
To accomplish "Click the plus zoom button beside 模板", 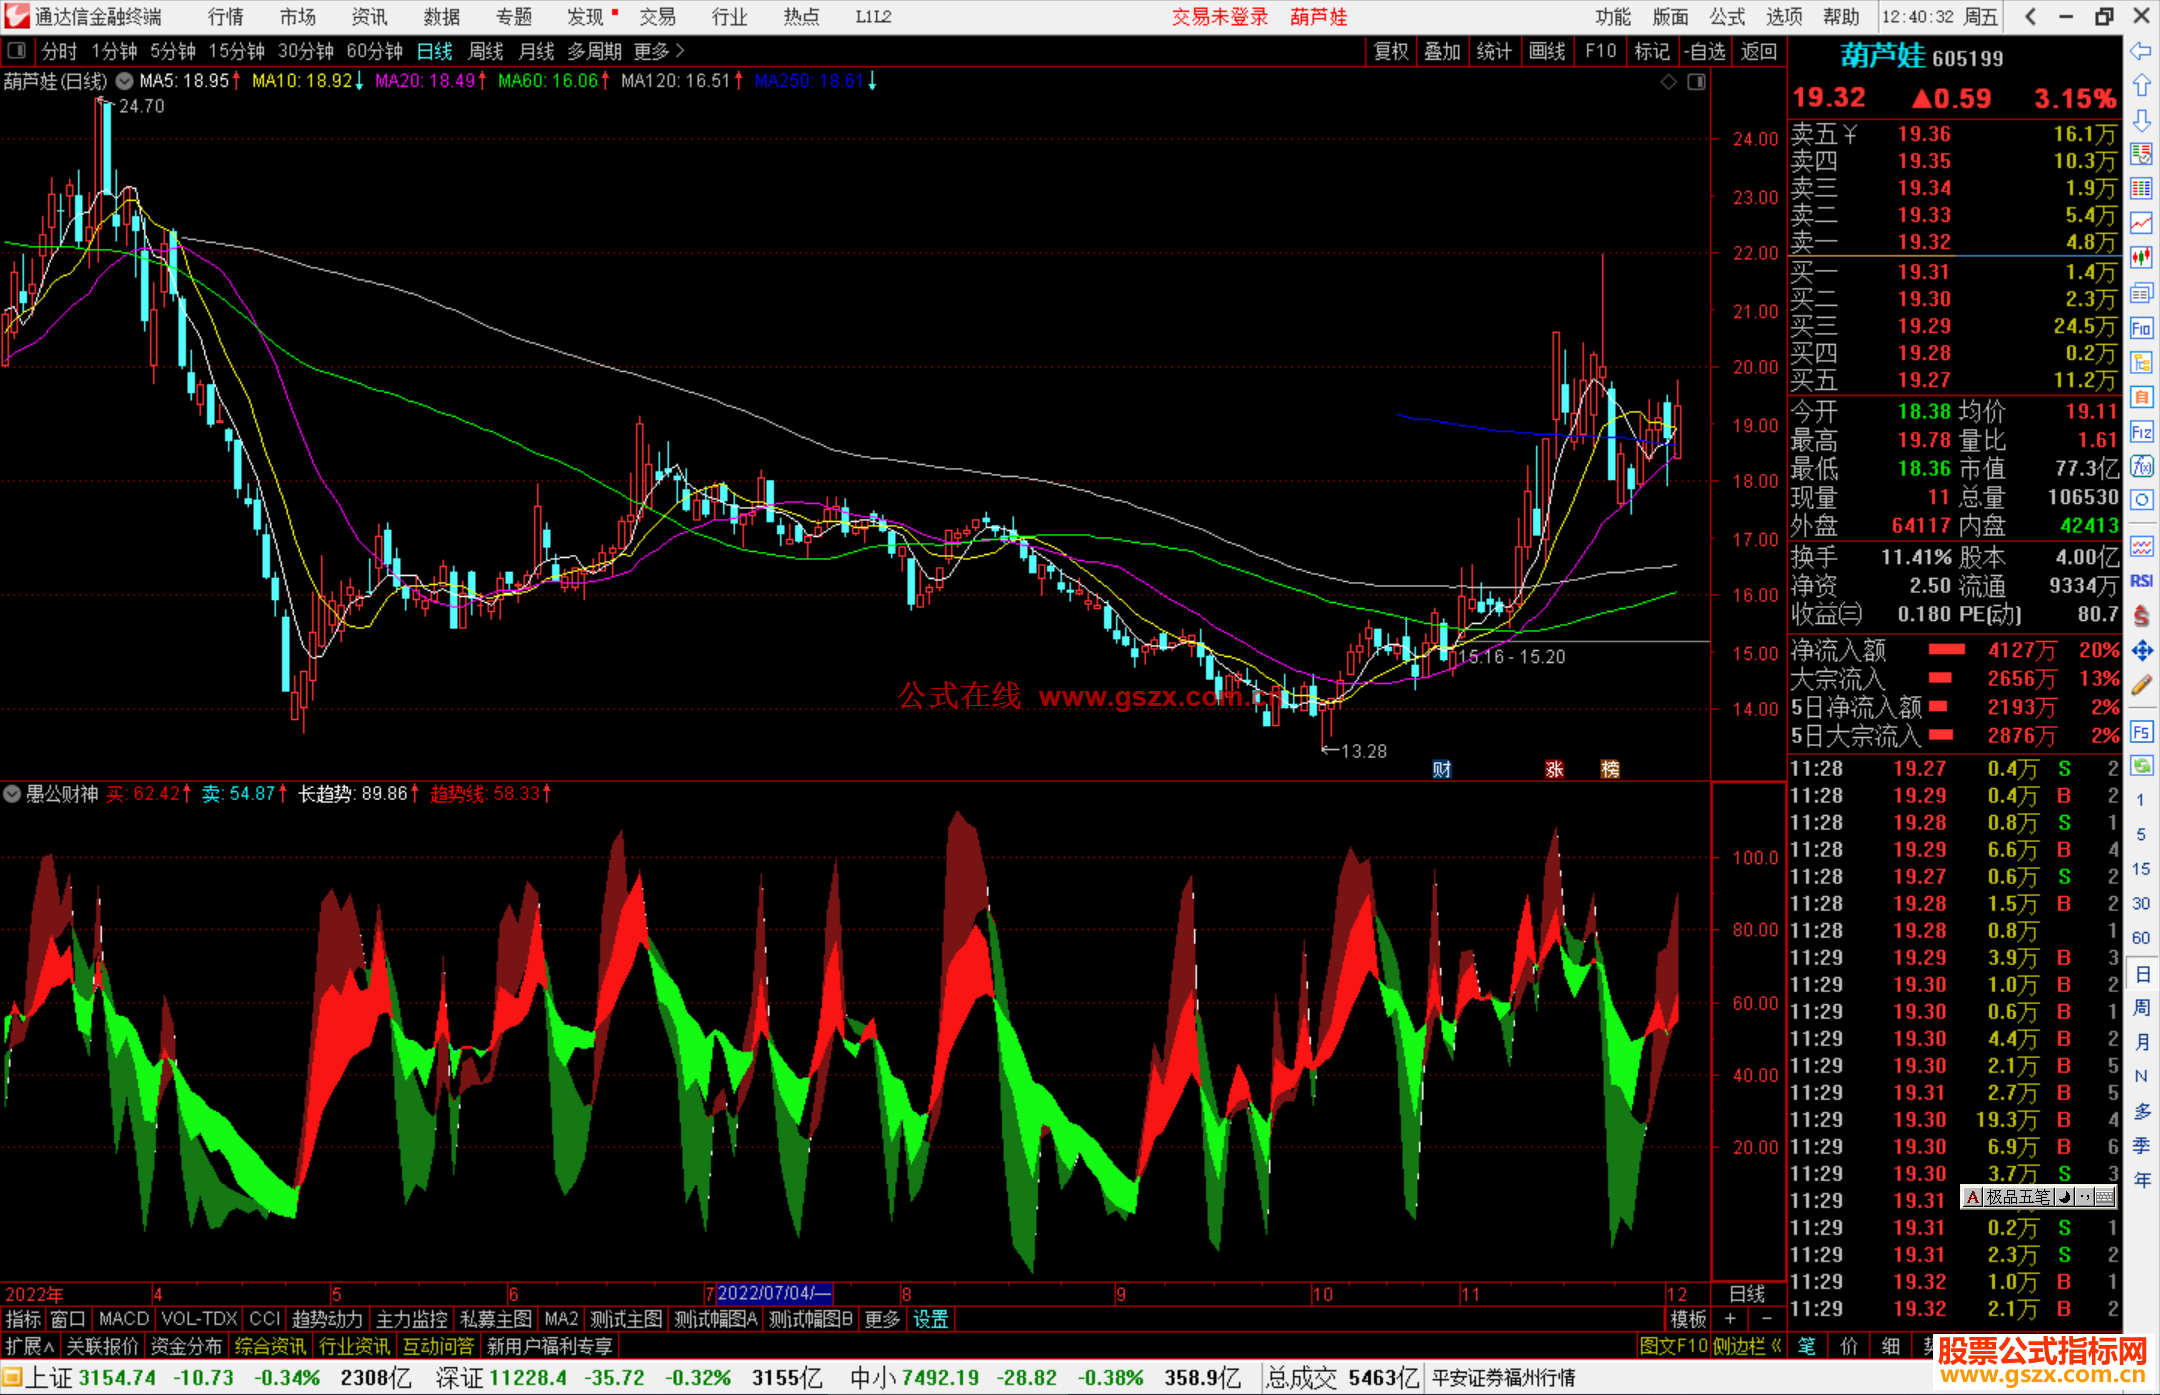I will 1730,1319.
